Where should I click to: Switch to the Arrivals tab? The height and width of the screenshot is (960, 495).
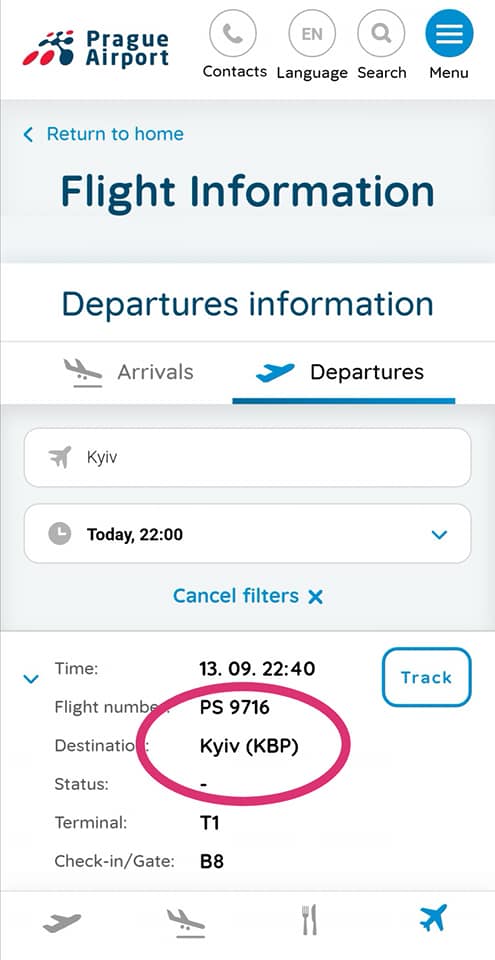coord(129,372)
